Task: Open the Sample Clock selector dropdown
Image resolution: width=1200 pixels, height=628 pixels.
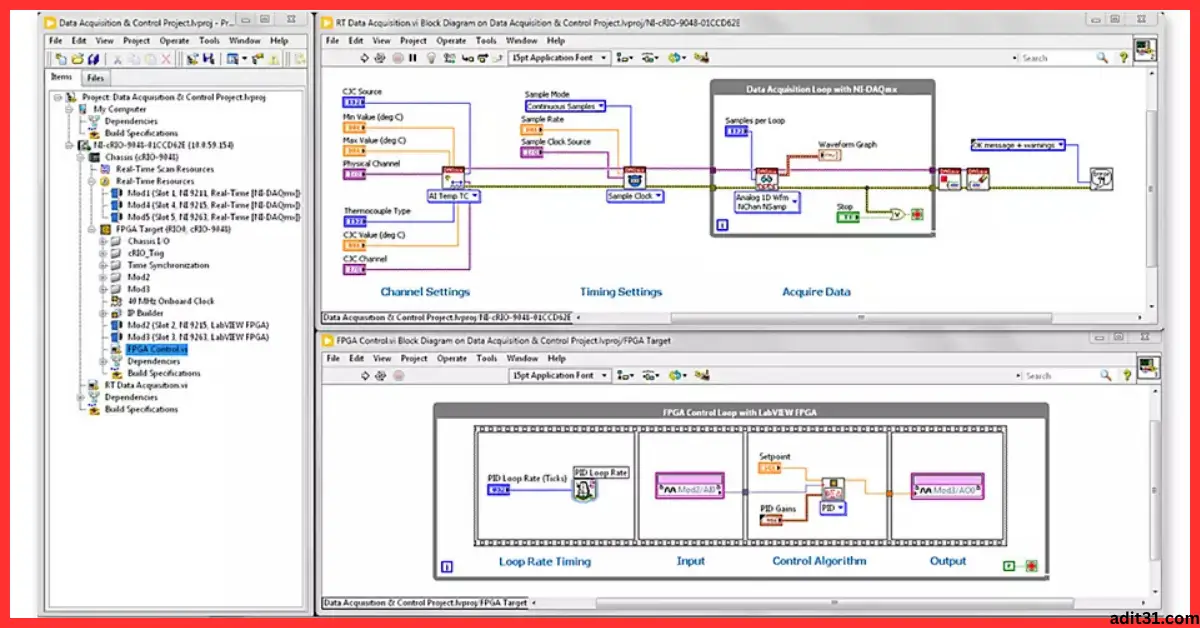Action: click(x=636, y=196)
